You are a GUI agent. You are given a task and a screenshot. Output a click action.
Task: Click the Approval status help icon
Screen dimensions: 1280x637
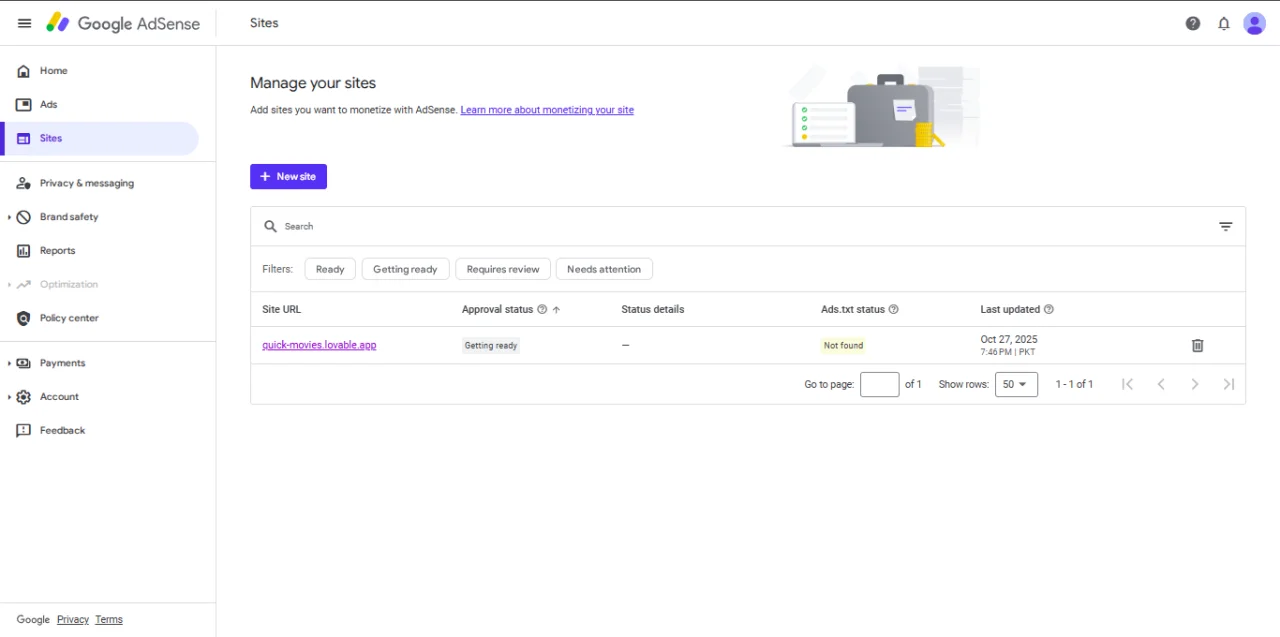(x=542, y=309)
